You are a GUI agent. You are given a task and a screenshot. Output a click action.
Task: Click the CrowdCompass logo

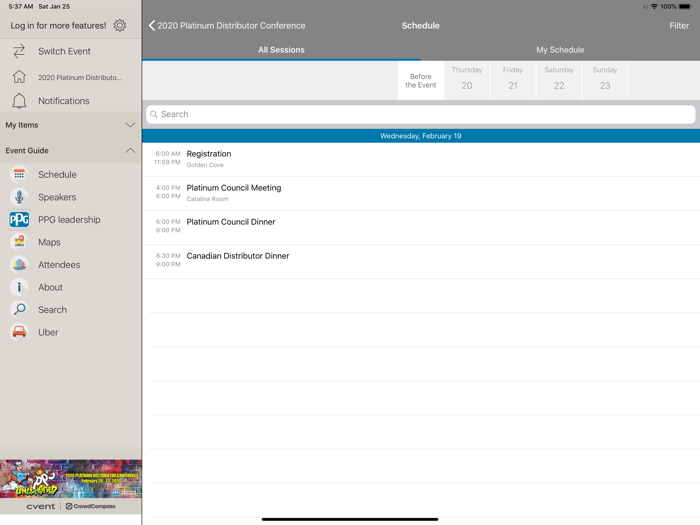[x=91, y=506]
